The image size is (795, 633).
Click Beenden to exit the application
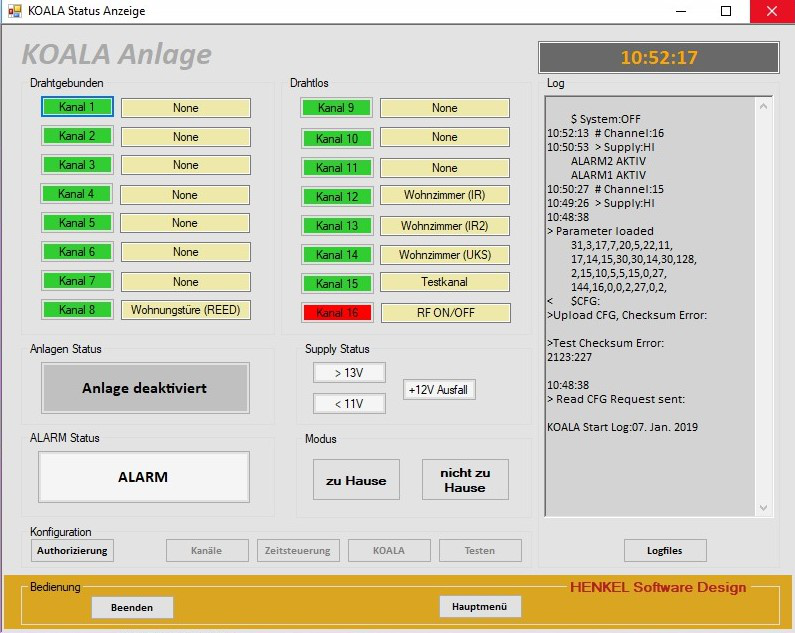click(x=132, y=607)
